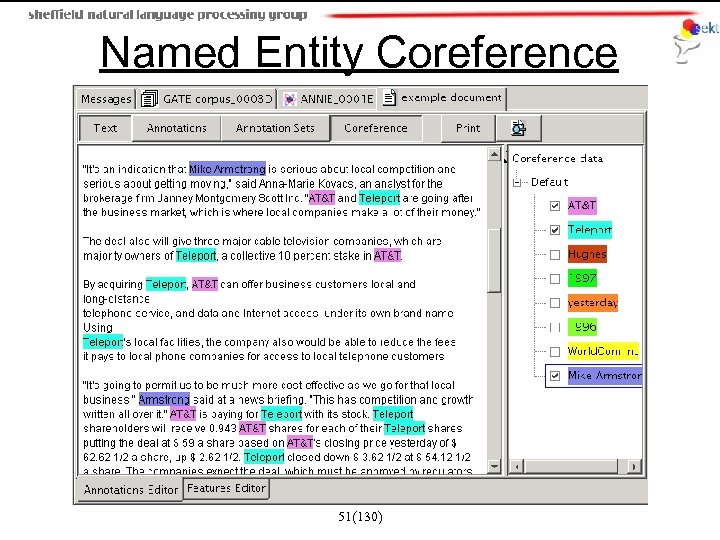720x540 pixels.
Task: Click the vertical scrollbar thumb of text pane
Action: [494, 259]
